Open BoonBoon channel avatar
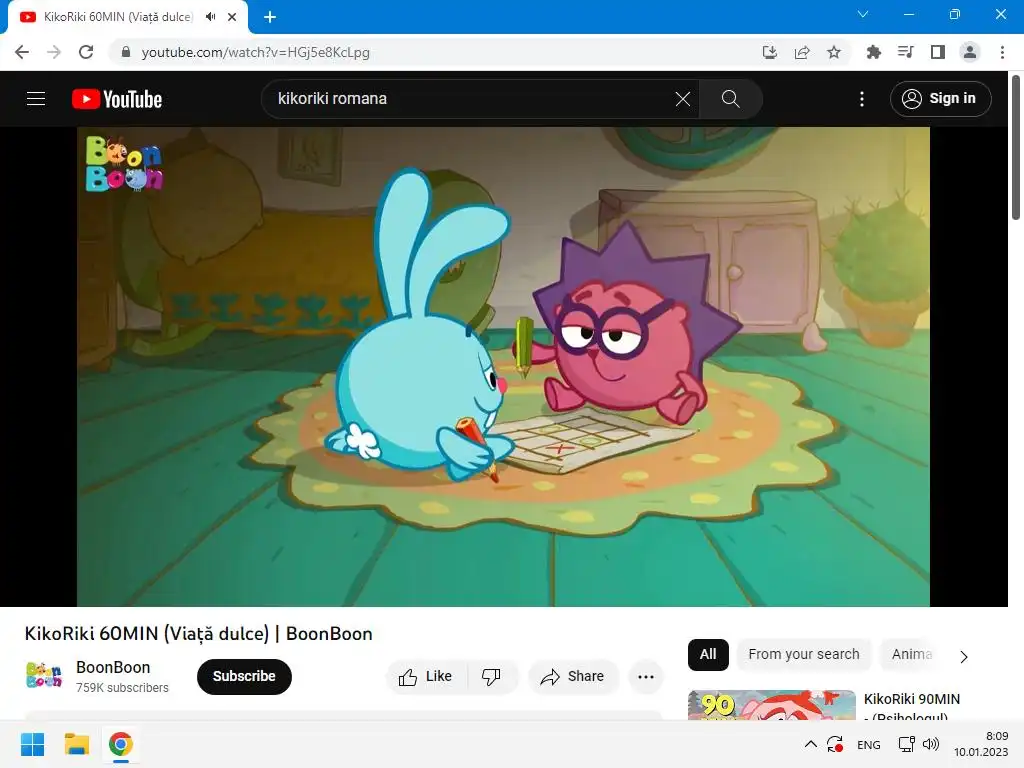This screenshot has height=768, width=1024. pyautogui.click(x=44, y=675)
